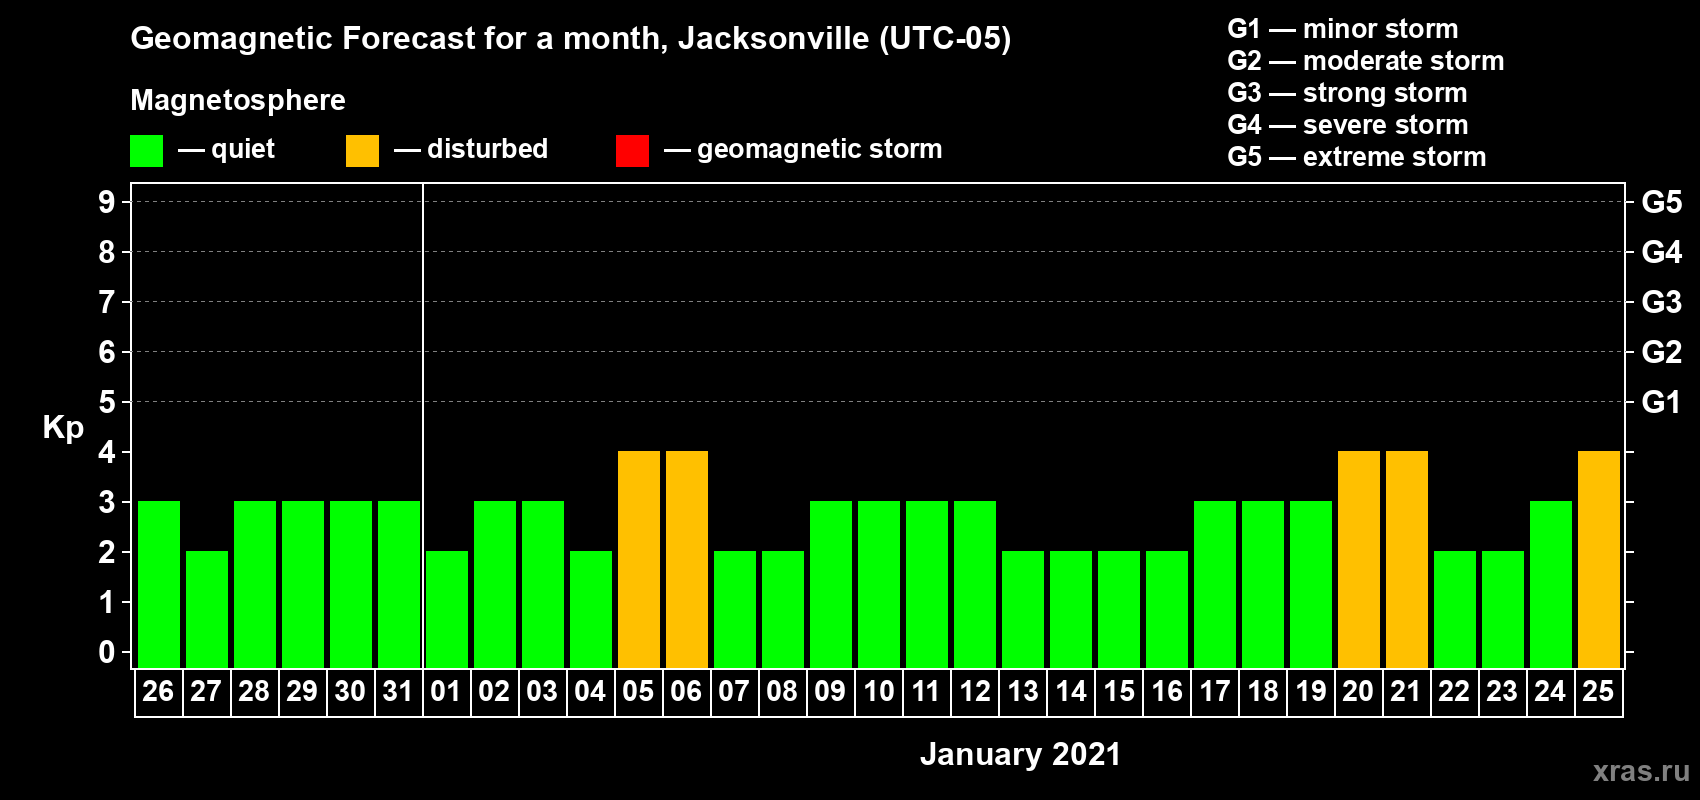Click the Magnetosphere heading
The width and height of the screenshot is (1700, 800).
238,100
